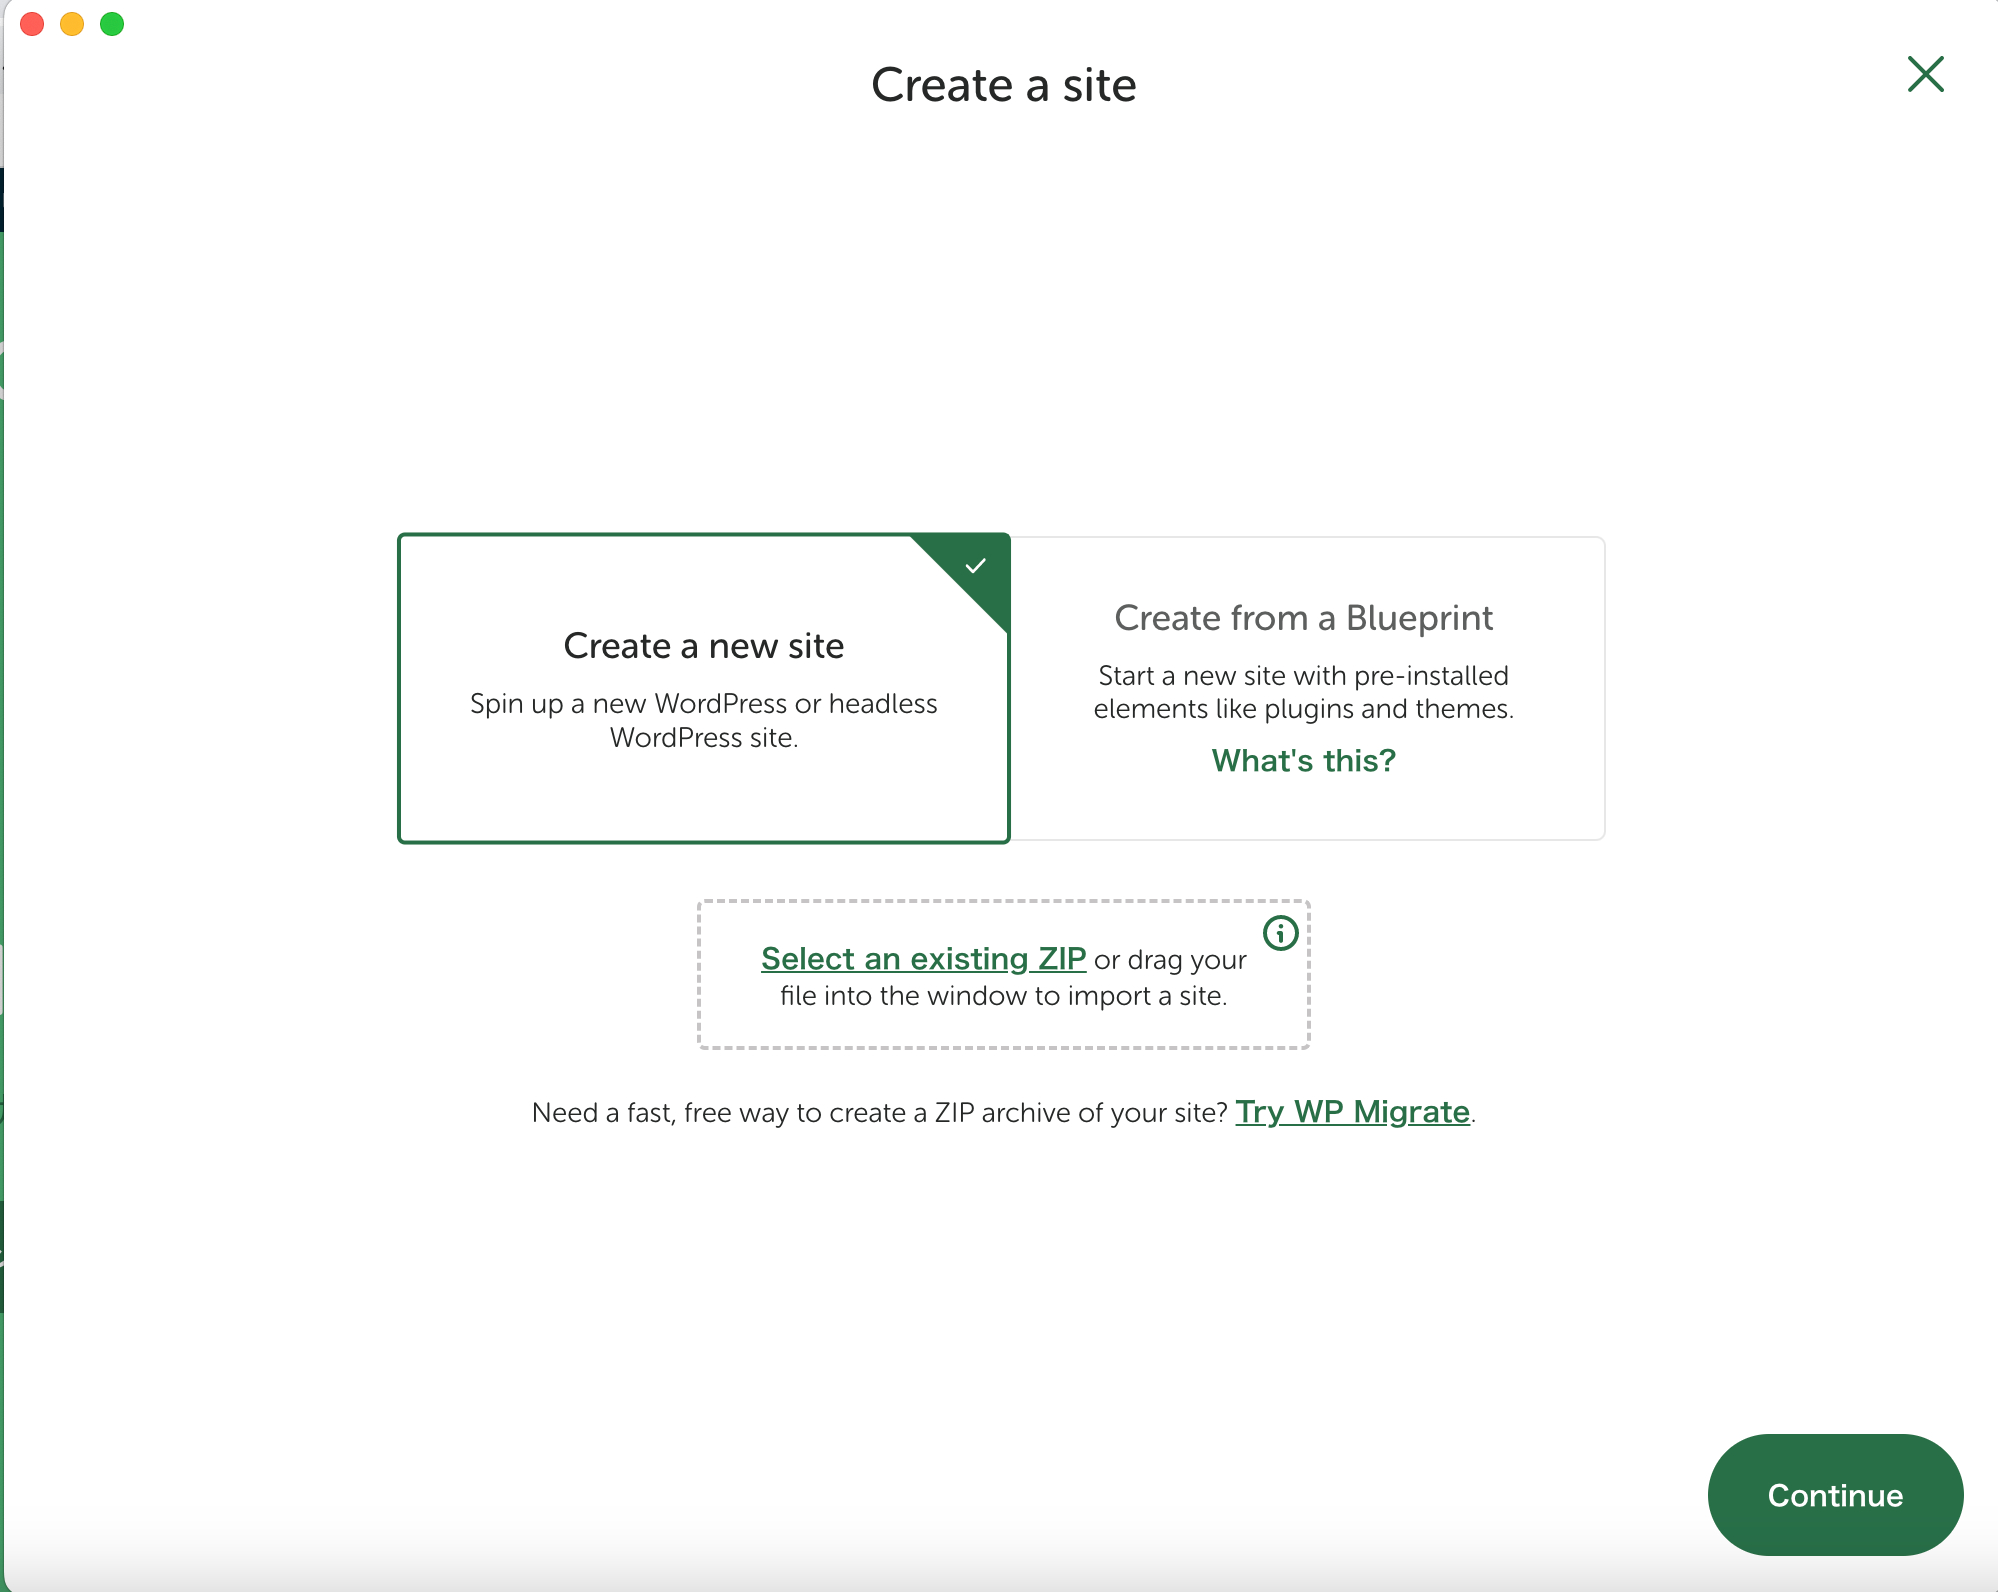Click the red close window button
The width and height of the screenshot is (1998, 1592).
click(x=32, y=24)
